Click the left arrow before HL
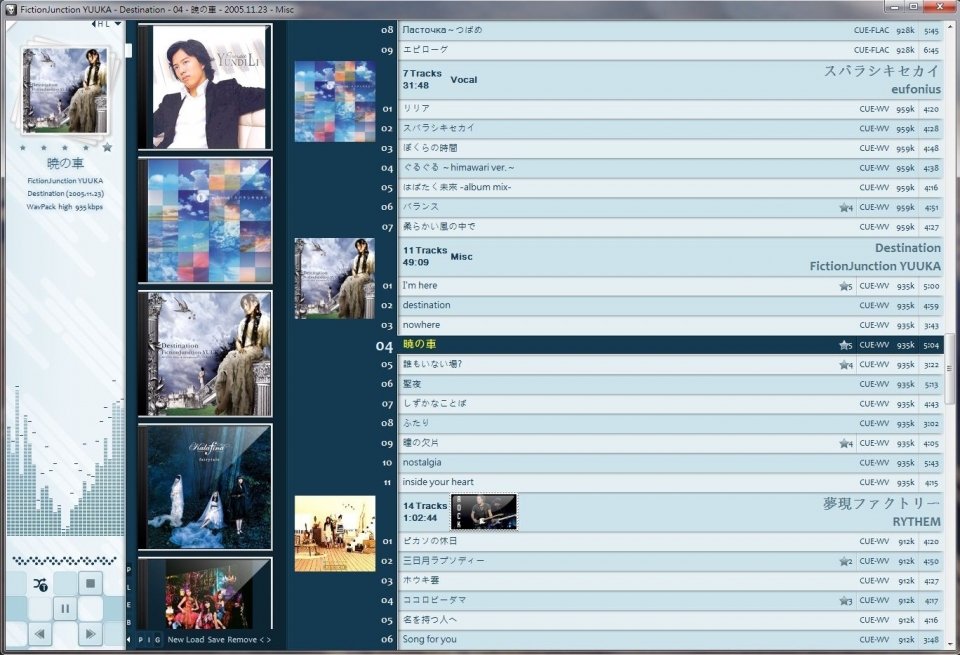Screen dimensions: 960x655 (94, 24)
